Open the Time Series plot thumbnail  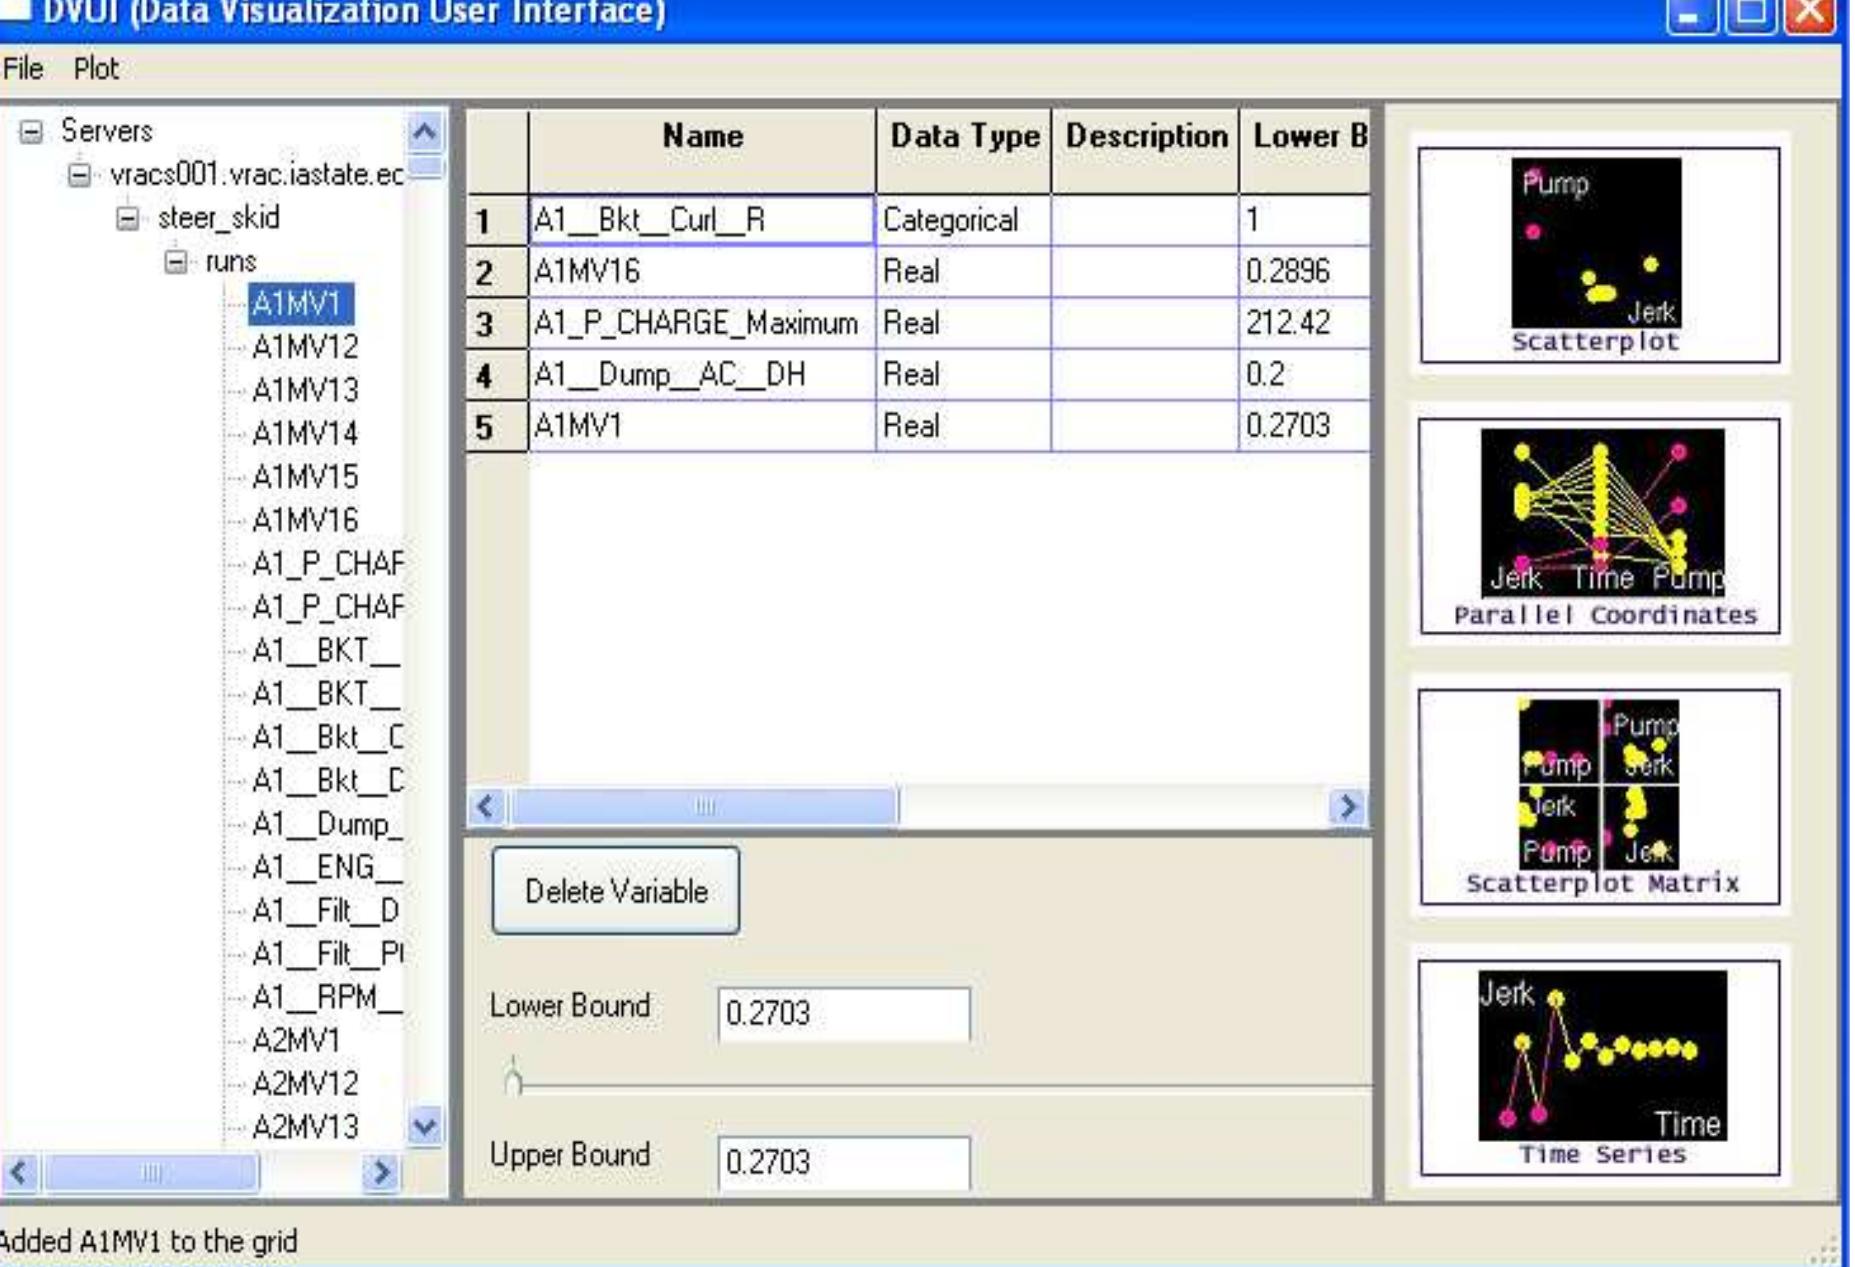[1598, 1068]
